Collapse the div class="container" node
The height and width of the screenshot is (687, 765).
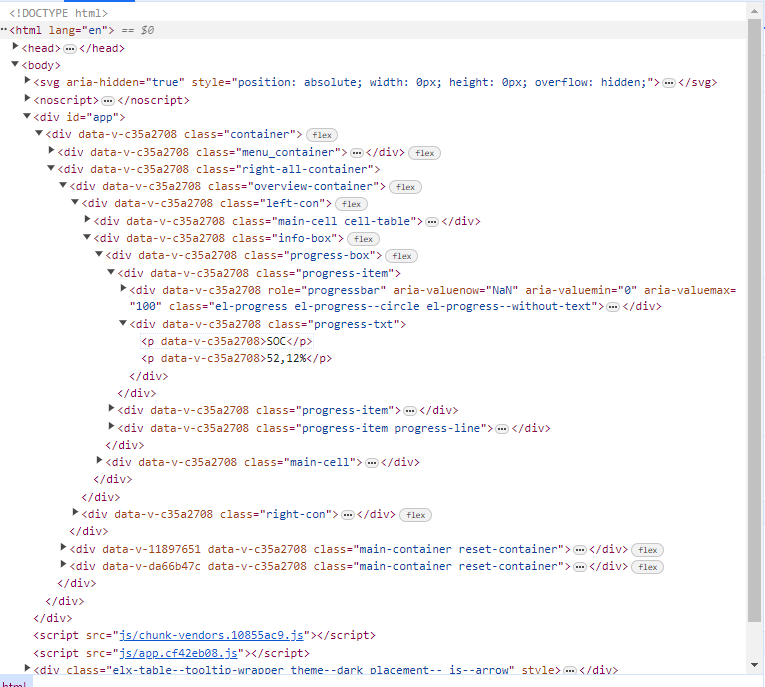(39, 133)
